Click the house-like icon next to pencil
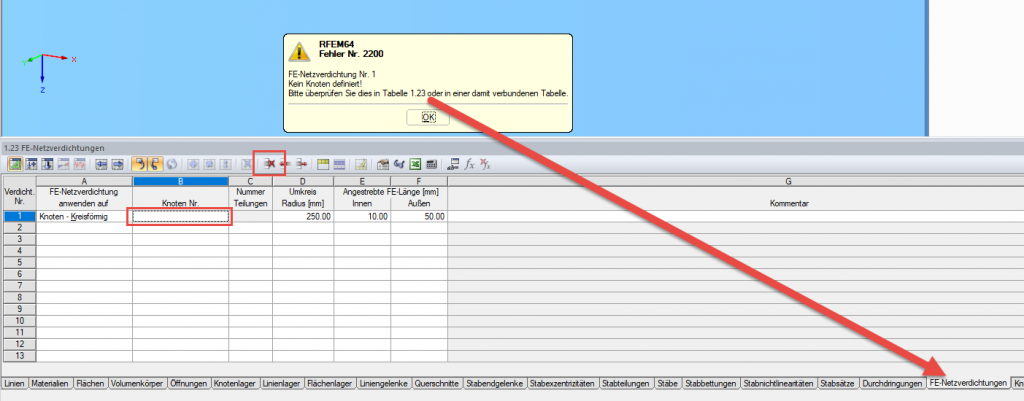1024x401 pixels. pos(383,164)
